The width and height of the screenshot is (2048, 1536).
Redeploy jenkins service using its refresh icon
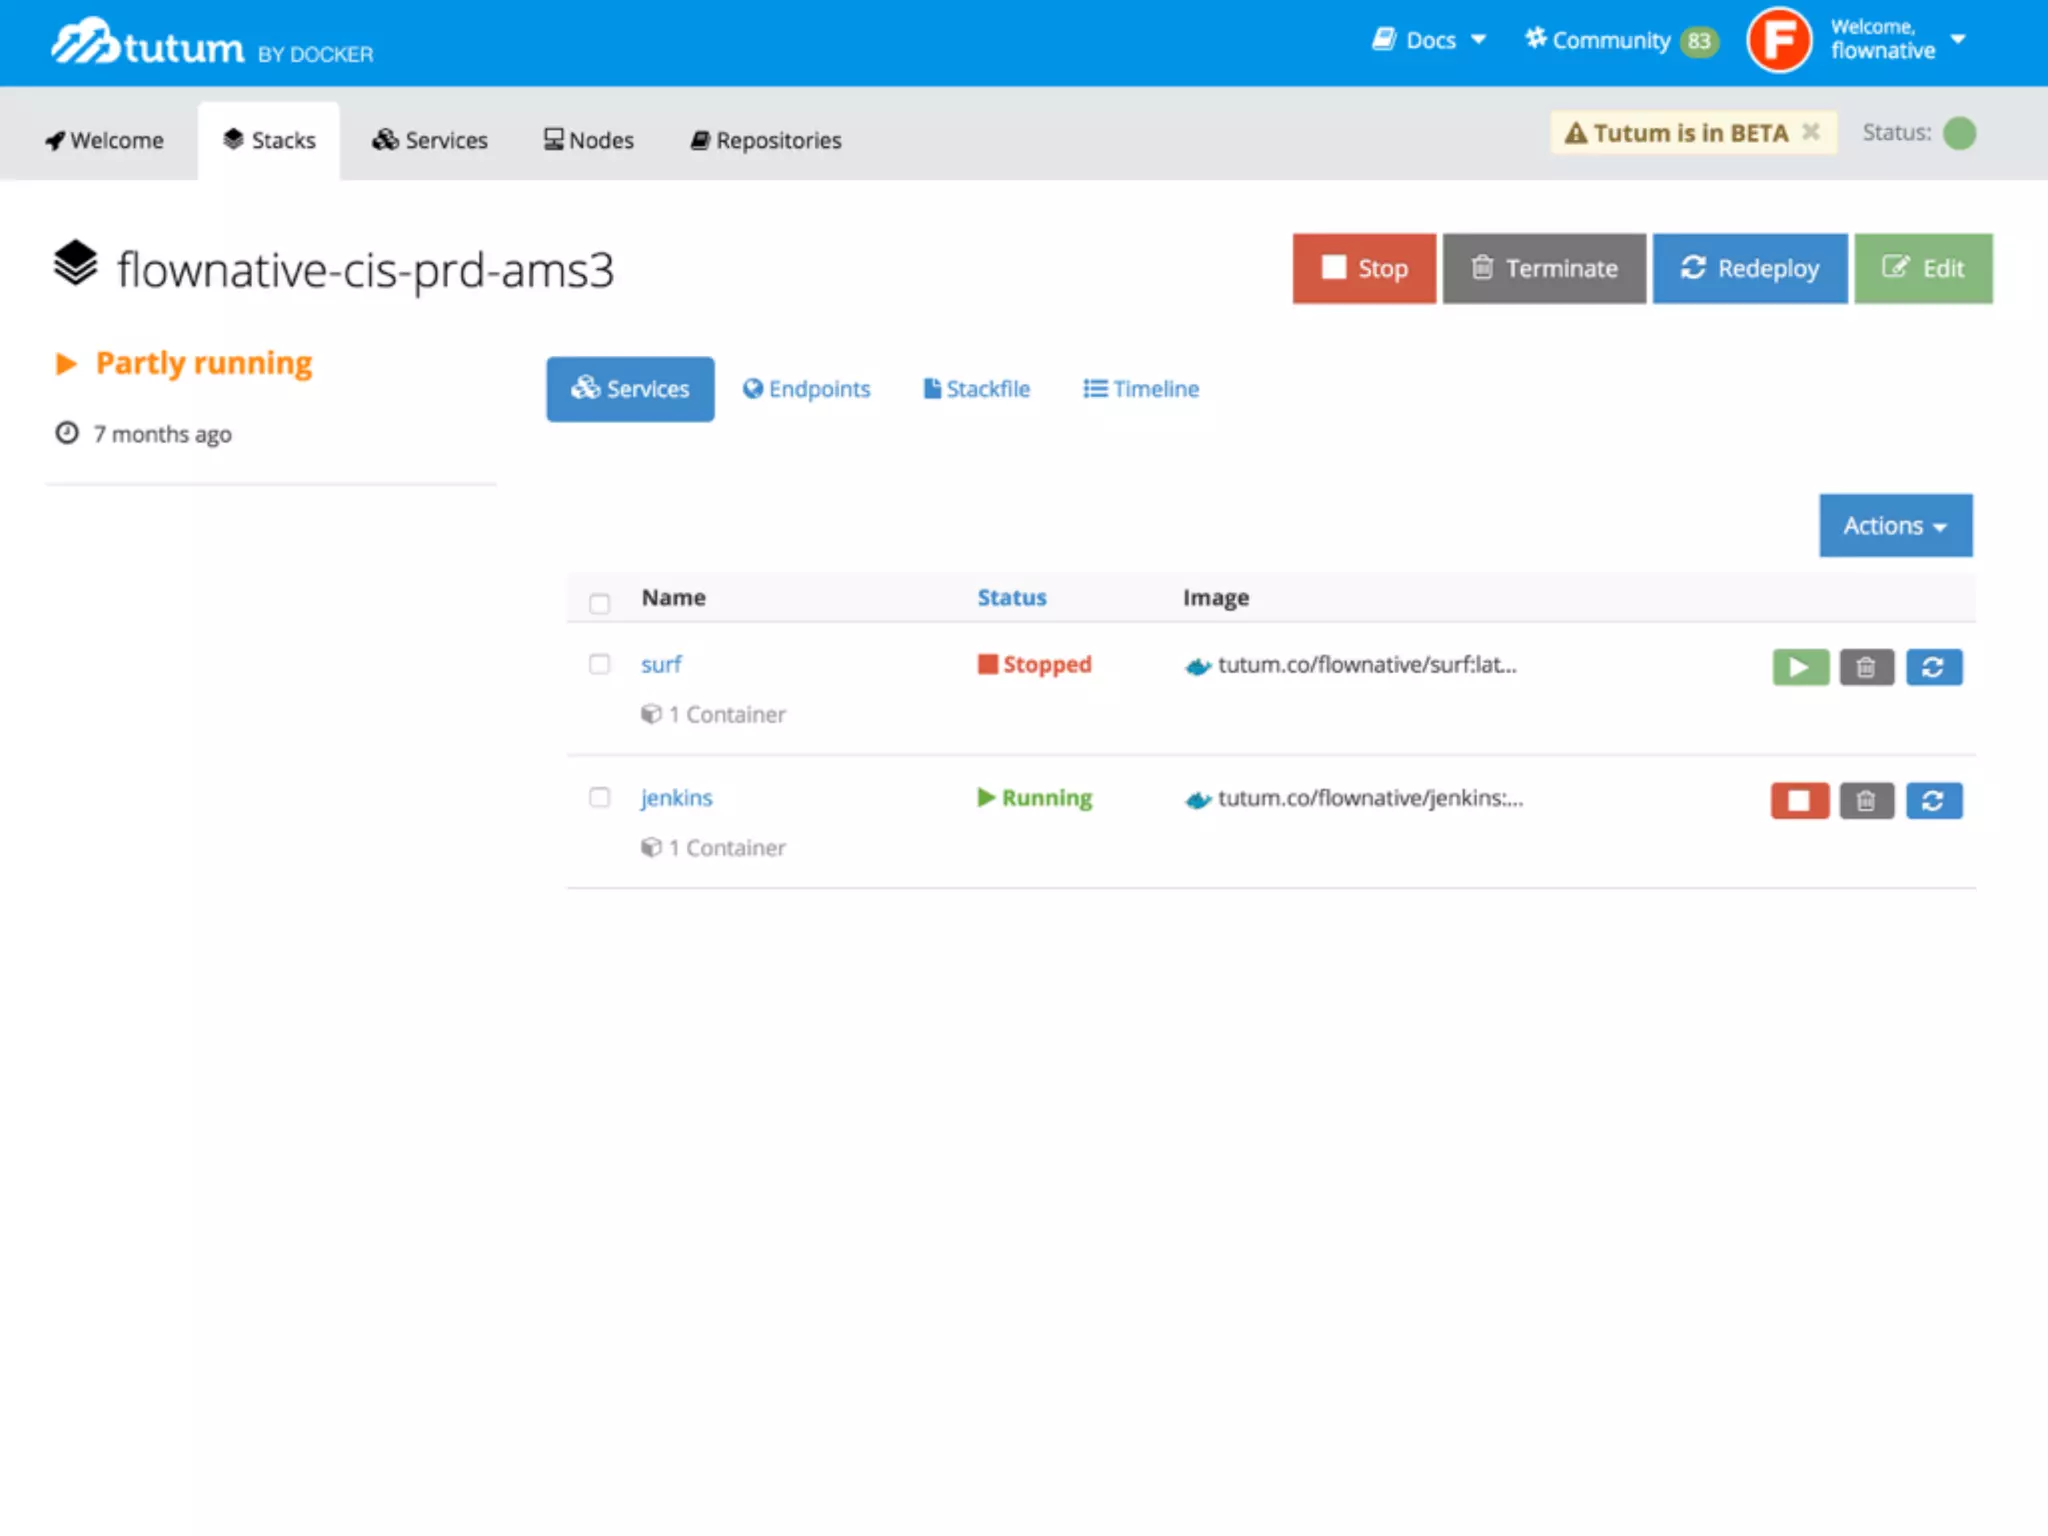point(1933,800)
